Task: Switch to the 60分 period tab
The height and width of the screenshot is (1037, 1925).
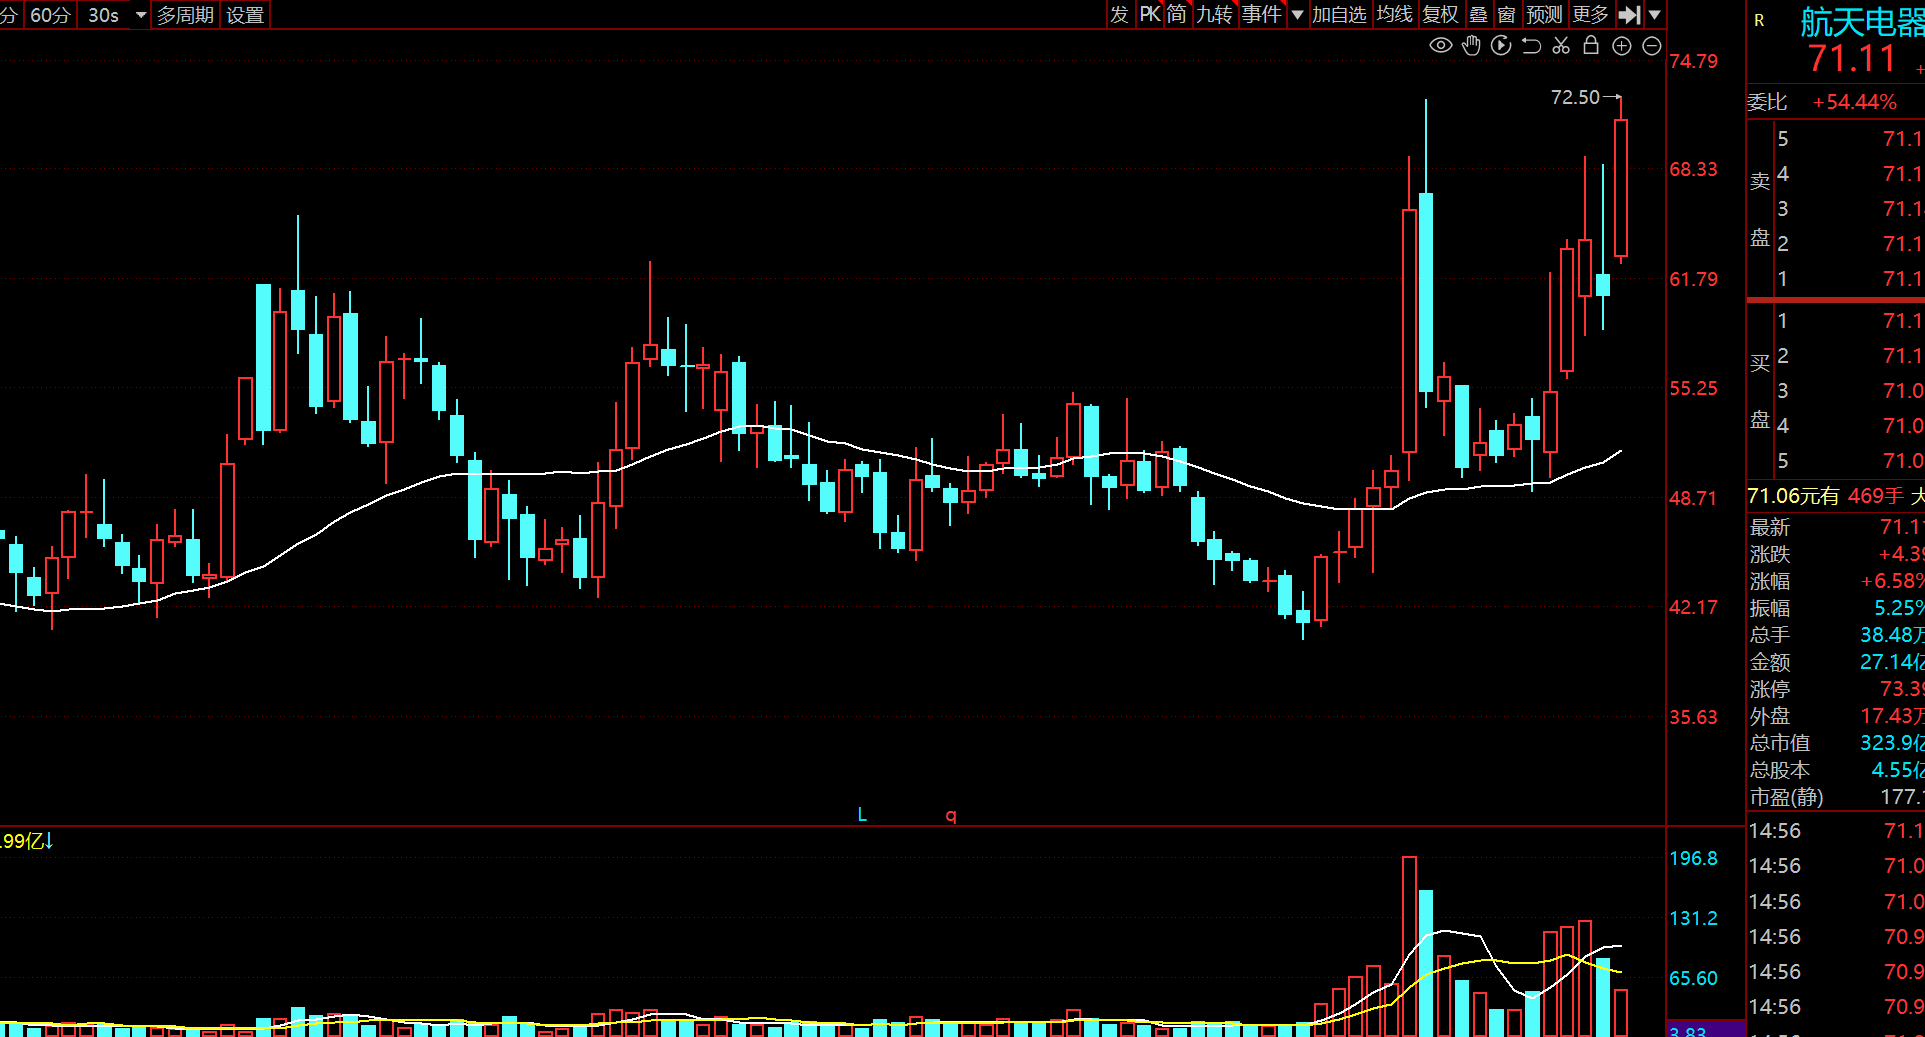Action: click(x=50, y=15)
